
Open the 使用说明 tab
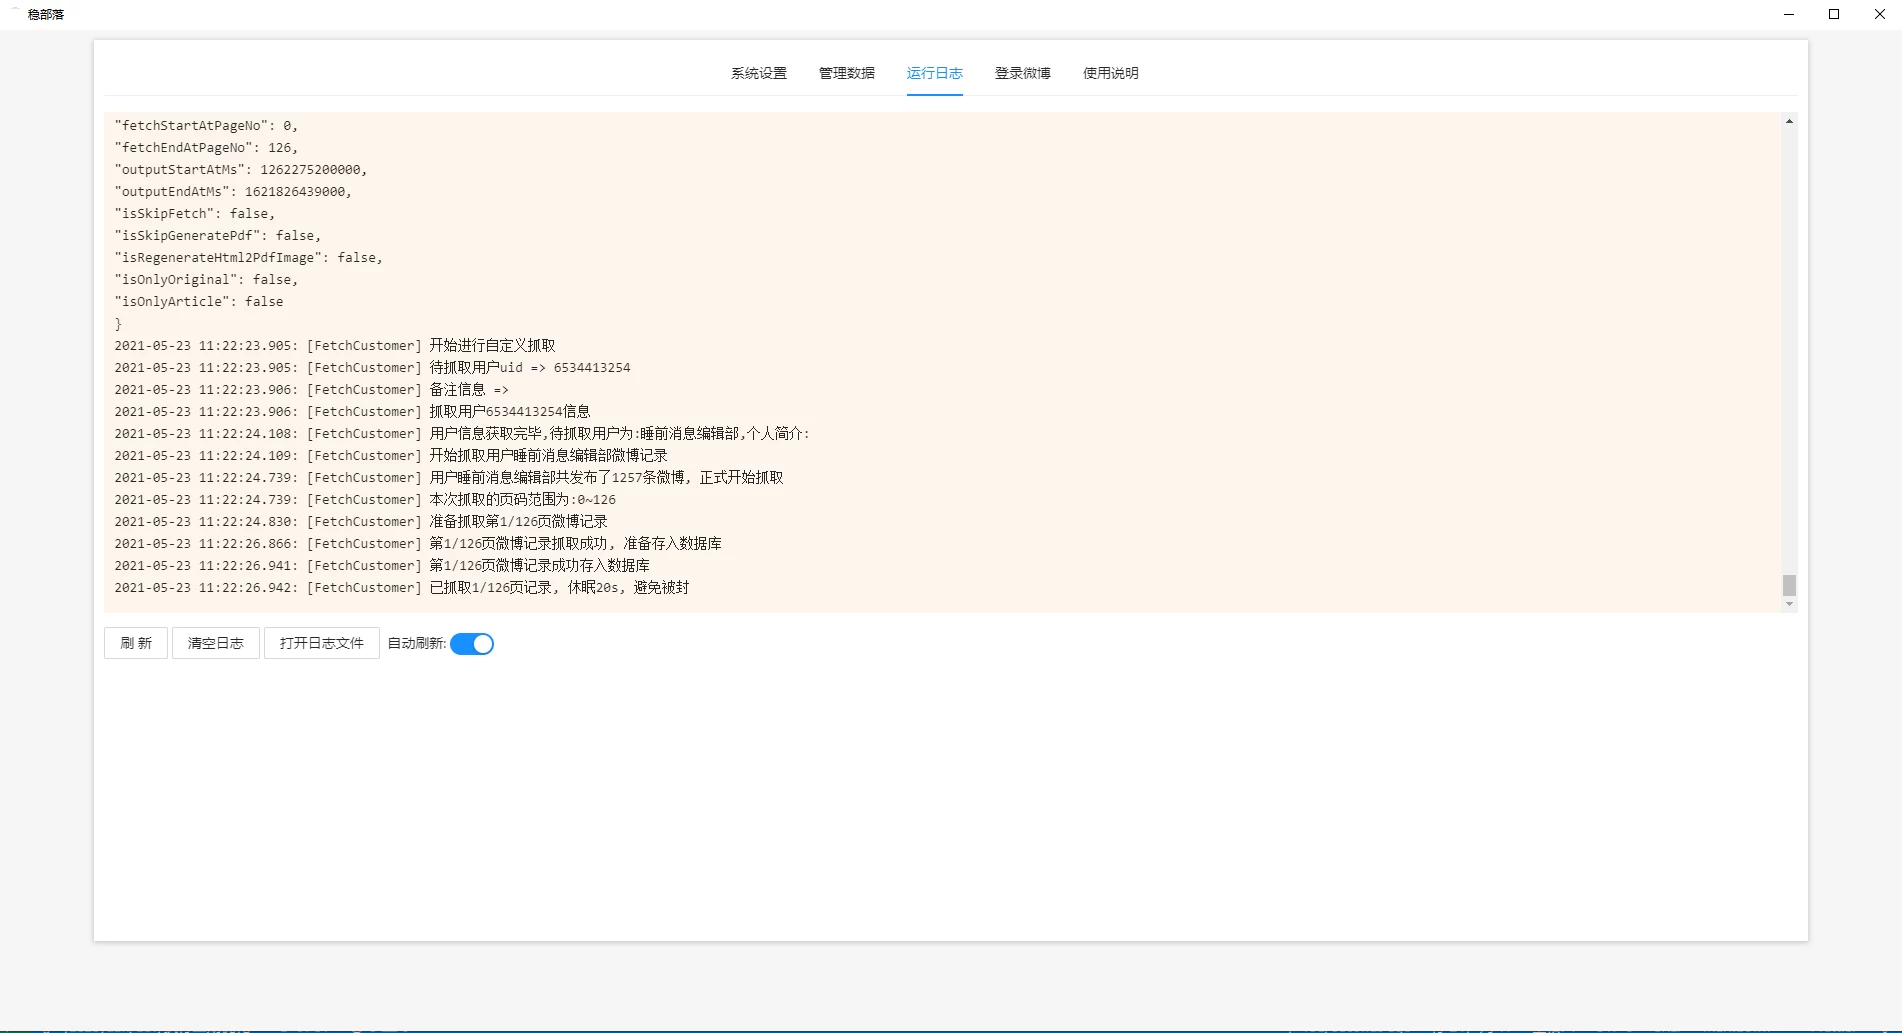point(1110,72)
